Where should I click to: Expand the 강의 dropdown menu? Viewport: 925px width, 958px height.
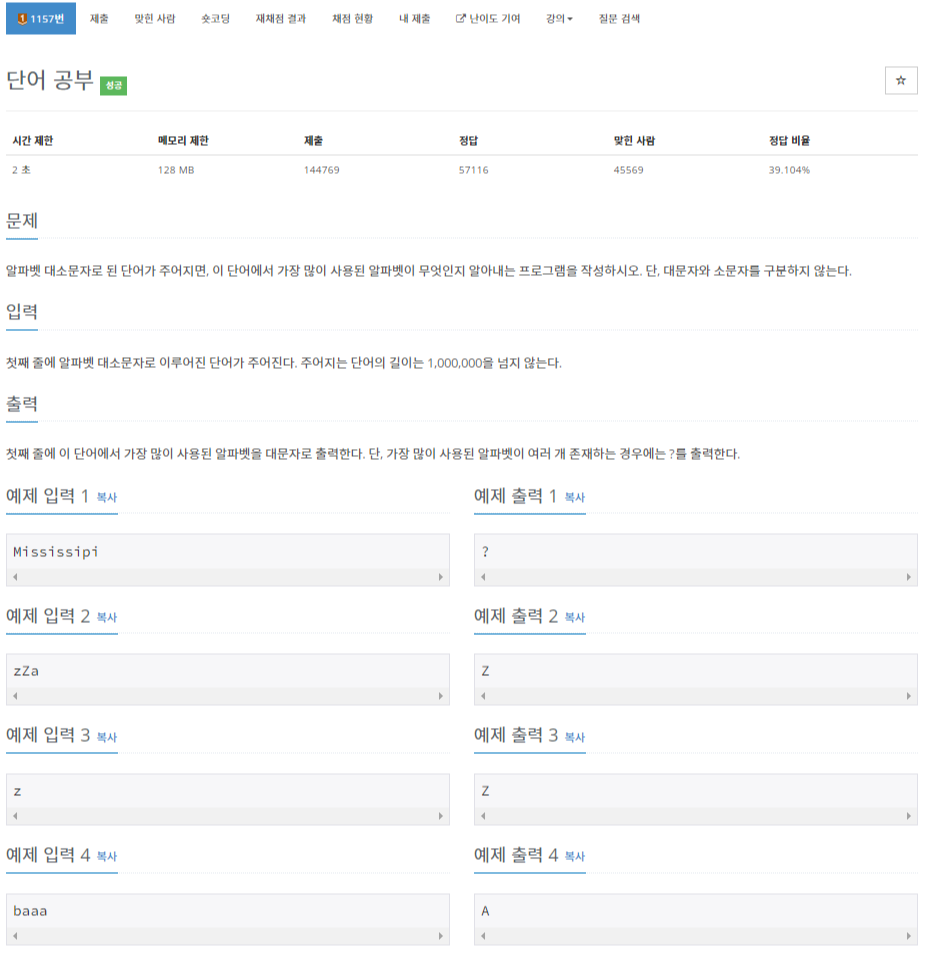(559, 18)
